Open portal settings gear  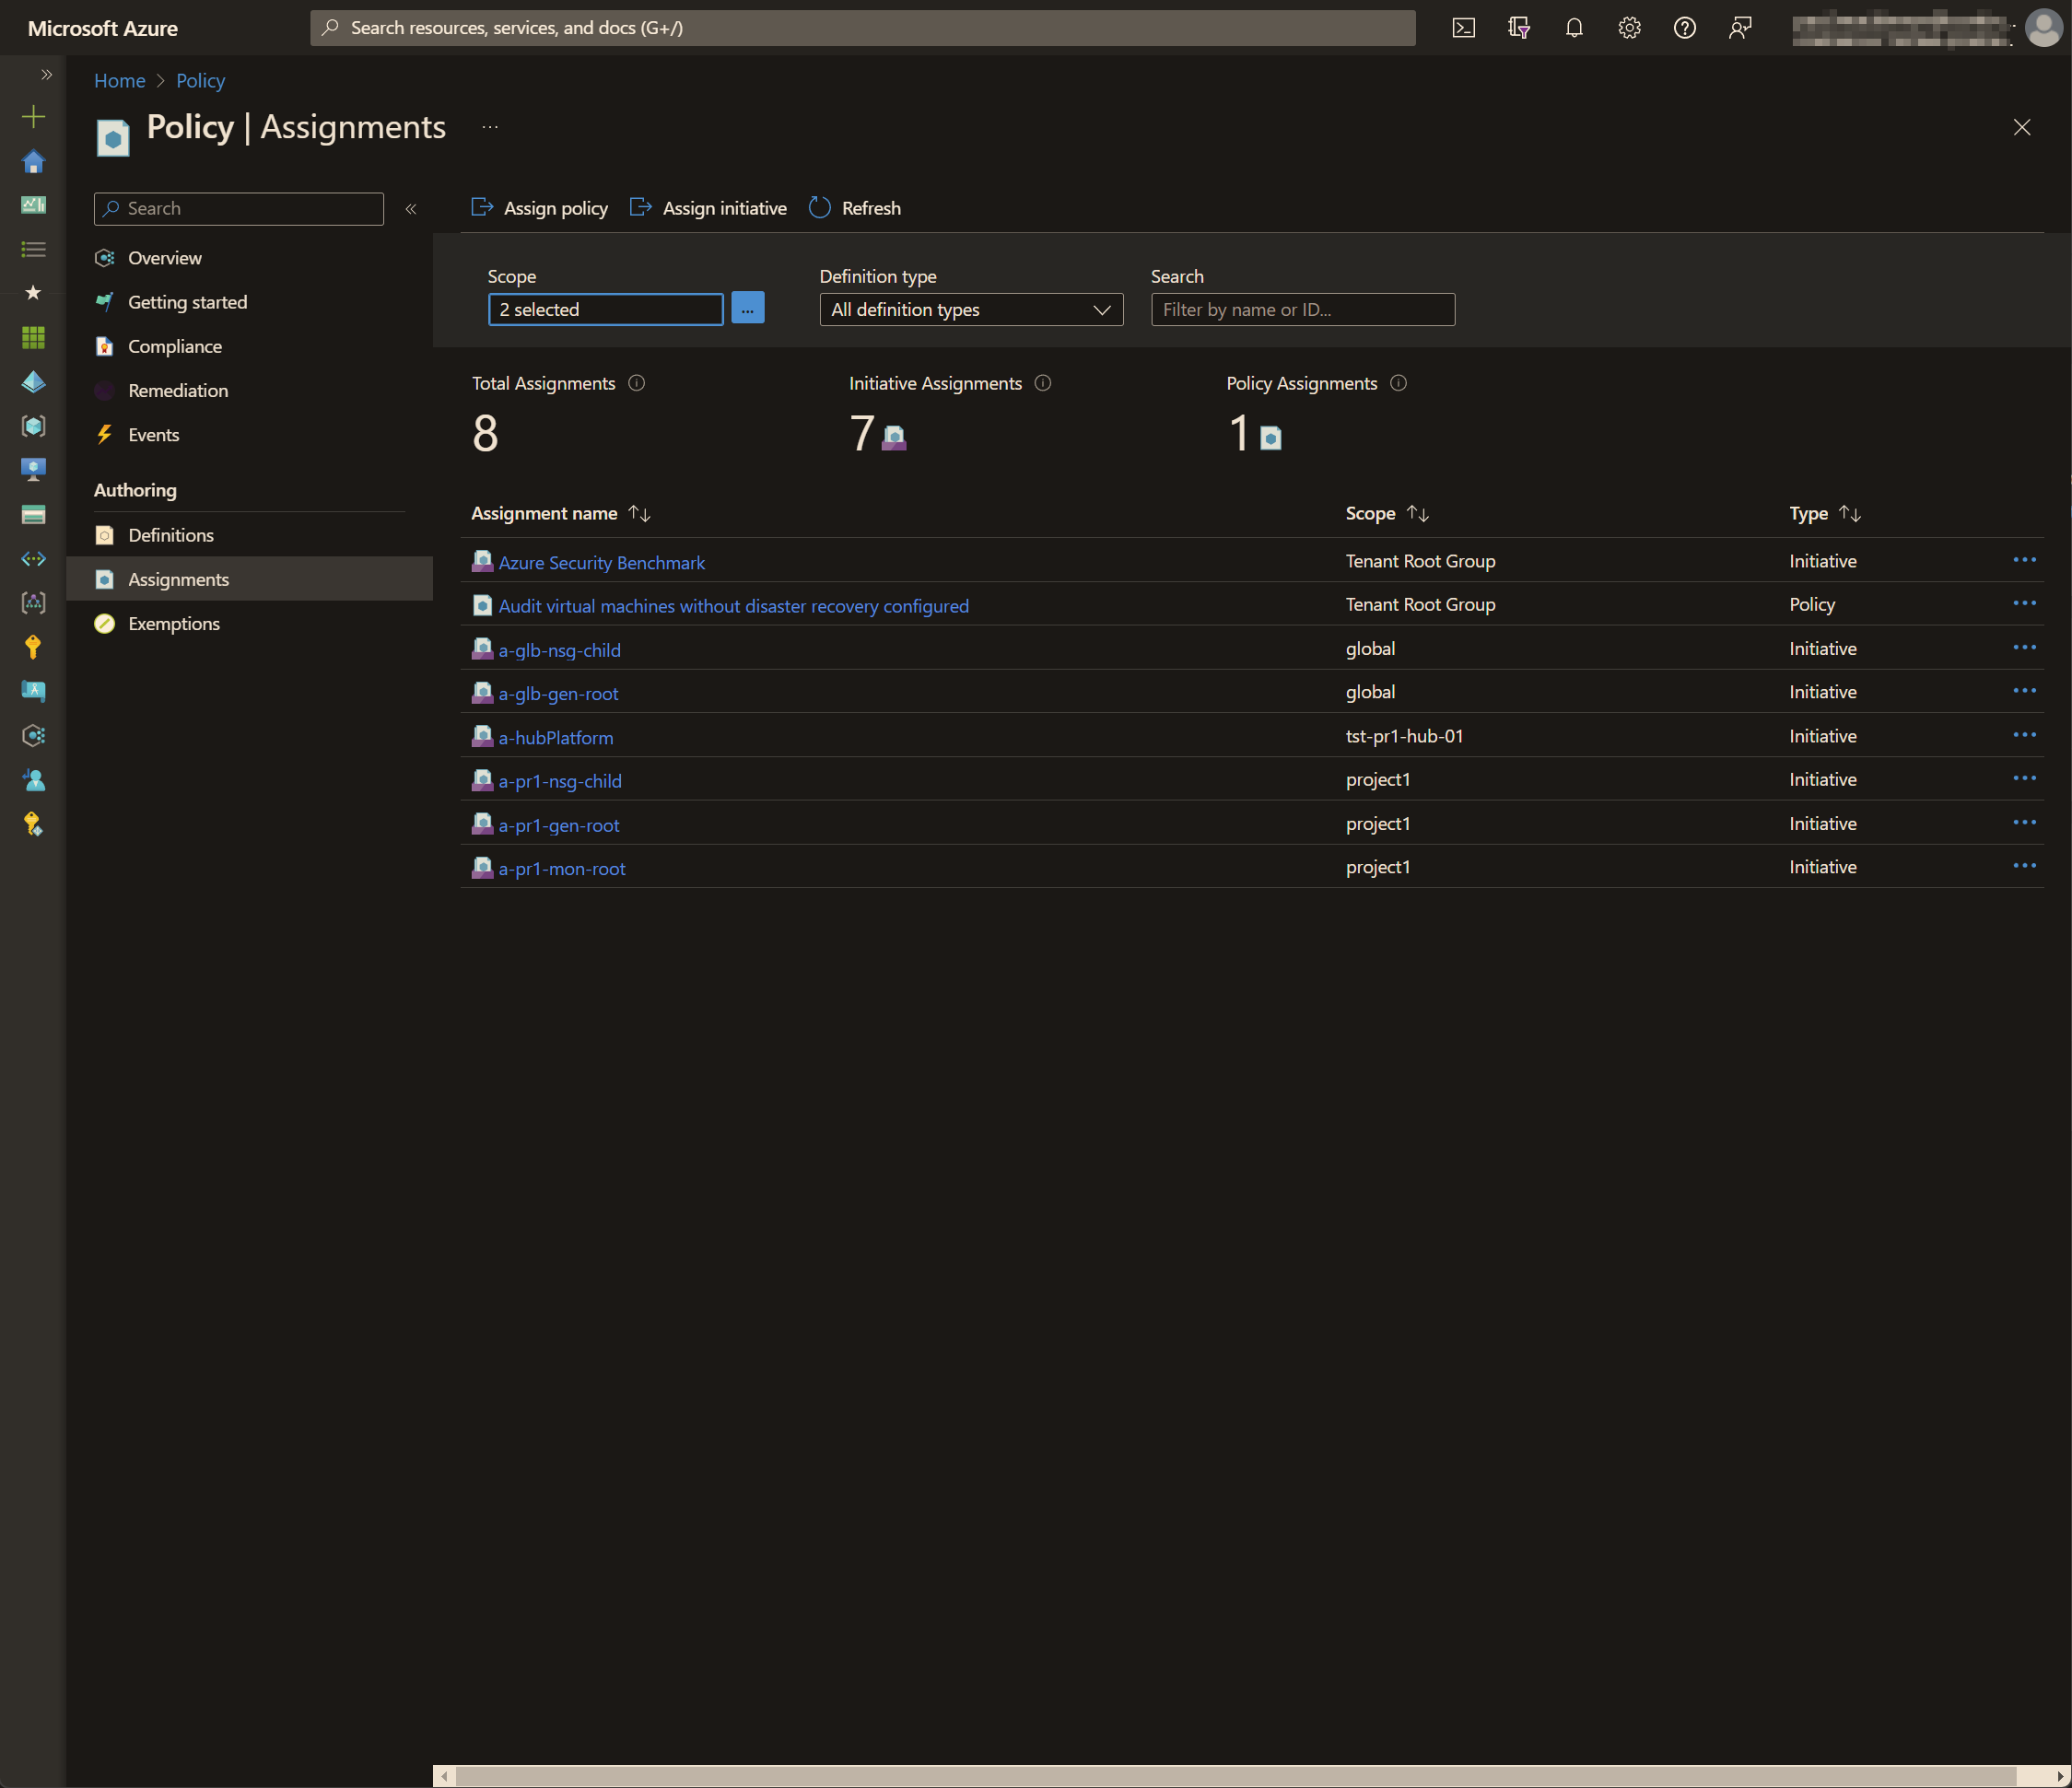click(x=1629, y=28)
